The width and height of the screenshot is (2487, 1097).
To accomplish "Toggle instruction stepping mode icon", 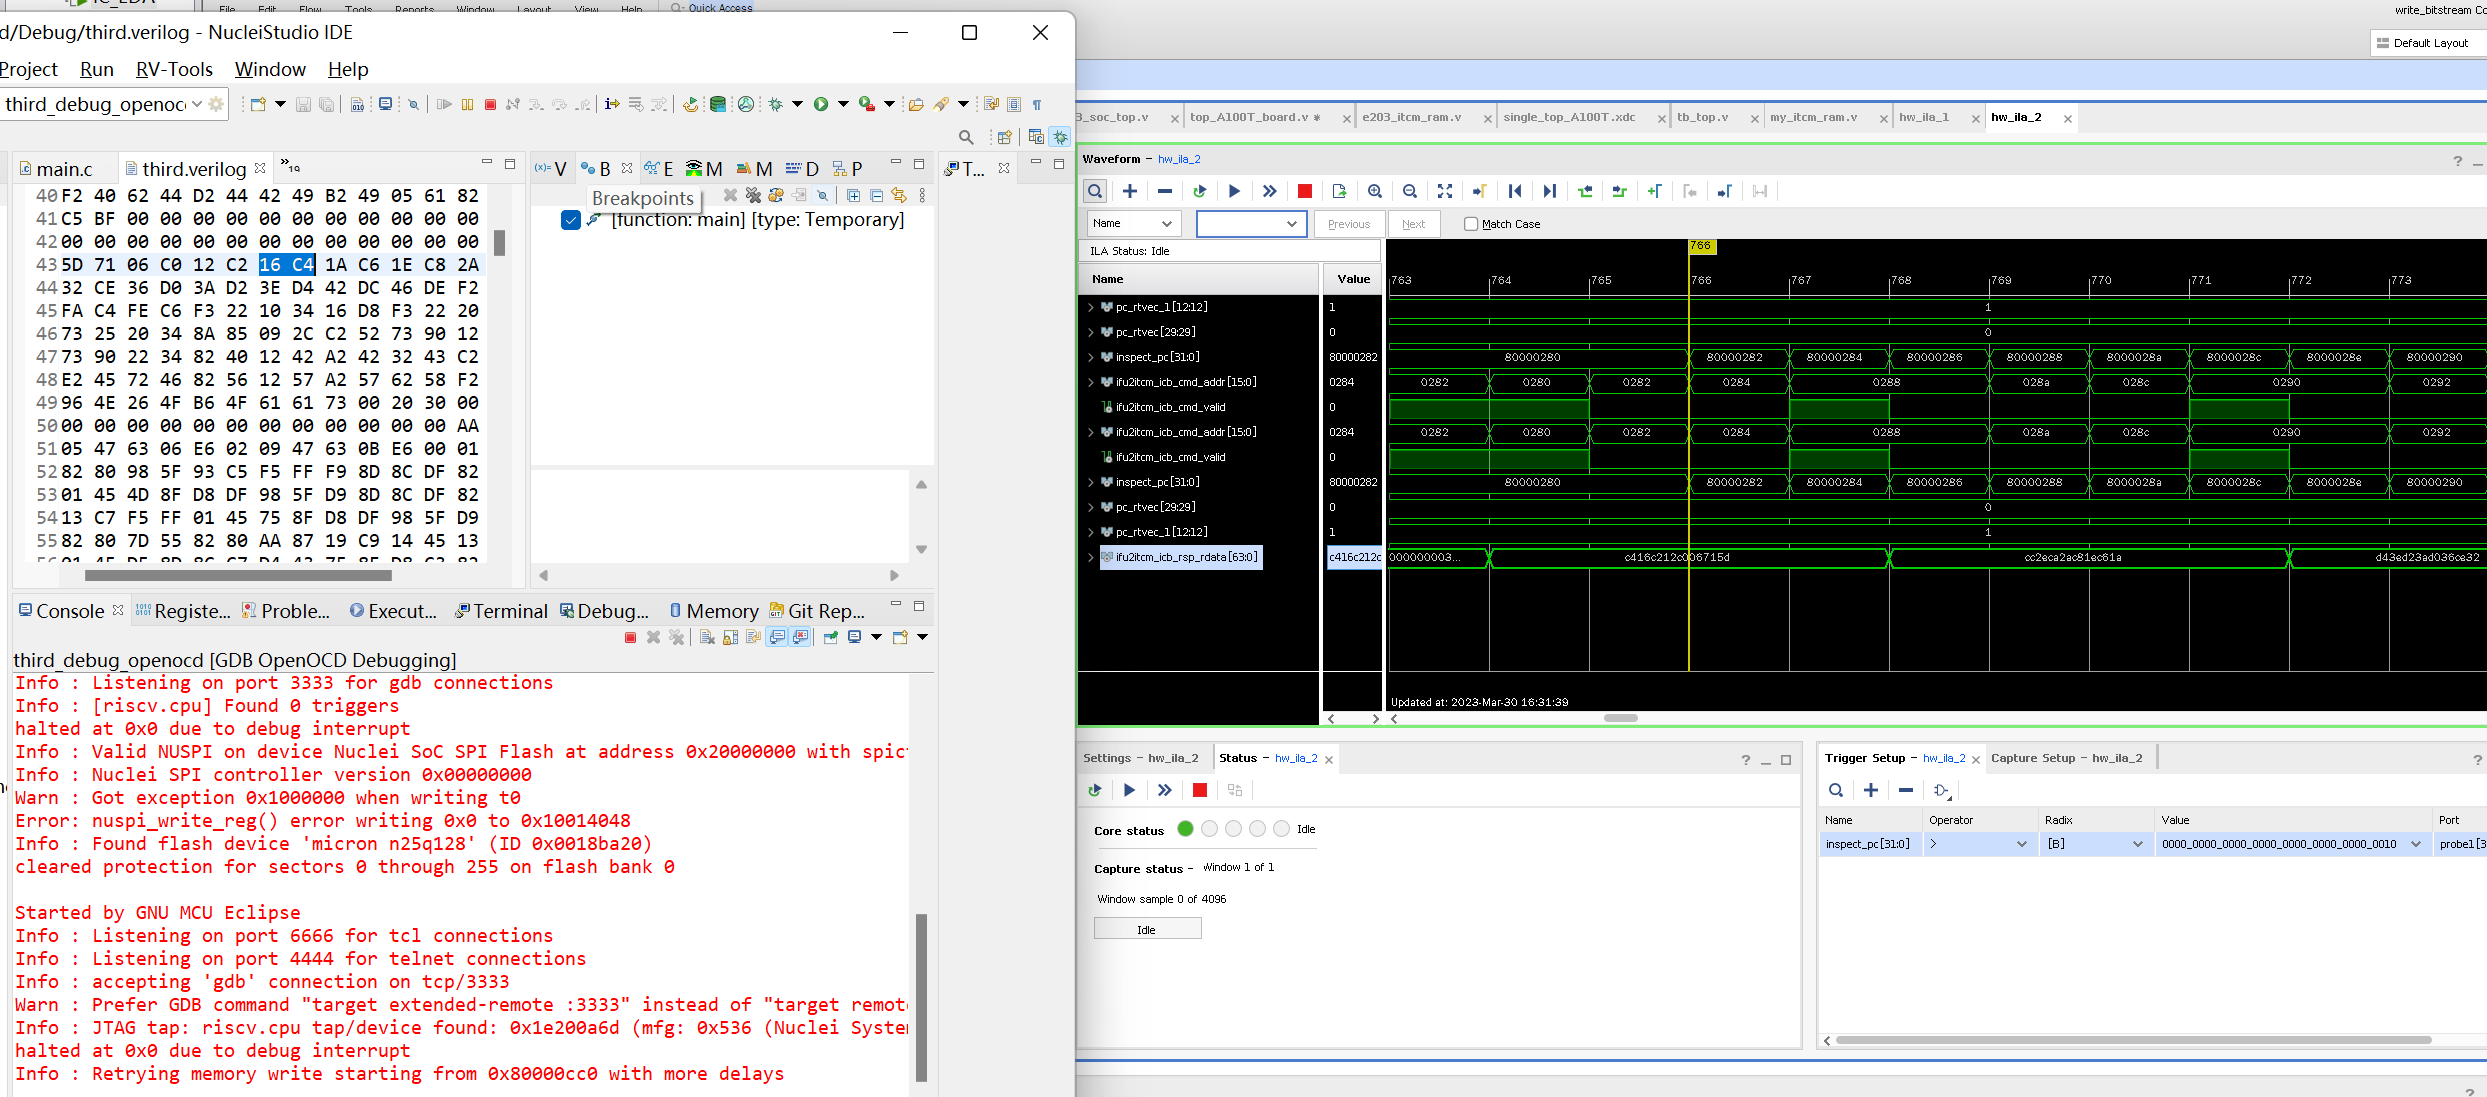I will click(x=612, y=104).
